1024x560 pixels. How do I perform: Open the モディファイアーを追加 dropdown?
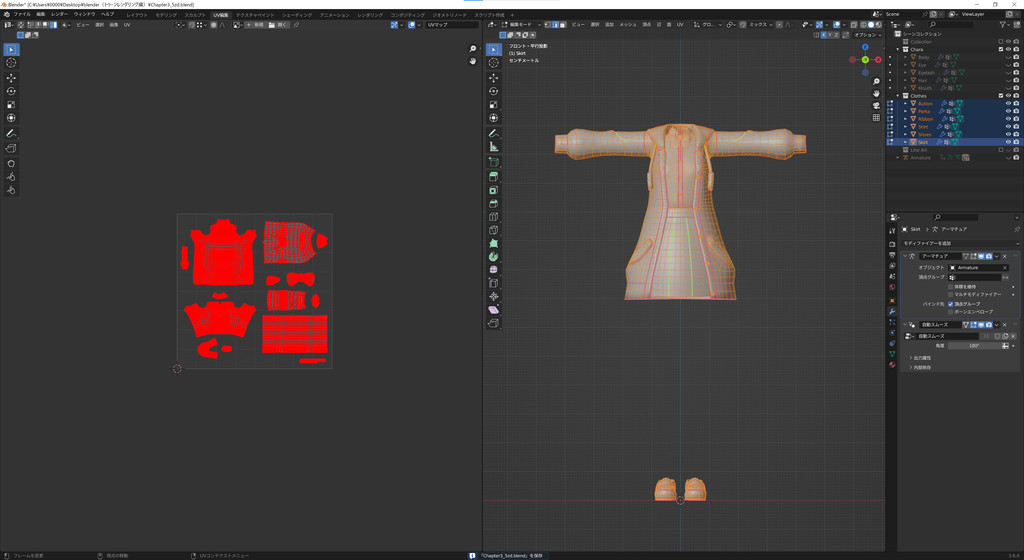click(x=958, y=243)
